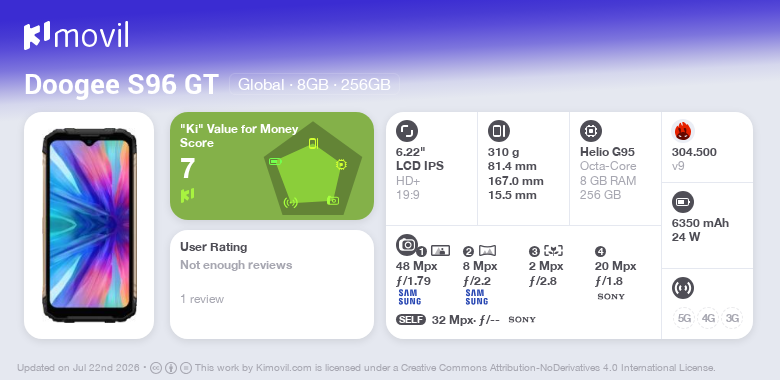Select the 3G network badge

click(732, 318)
